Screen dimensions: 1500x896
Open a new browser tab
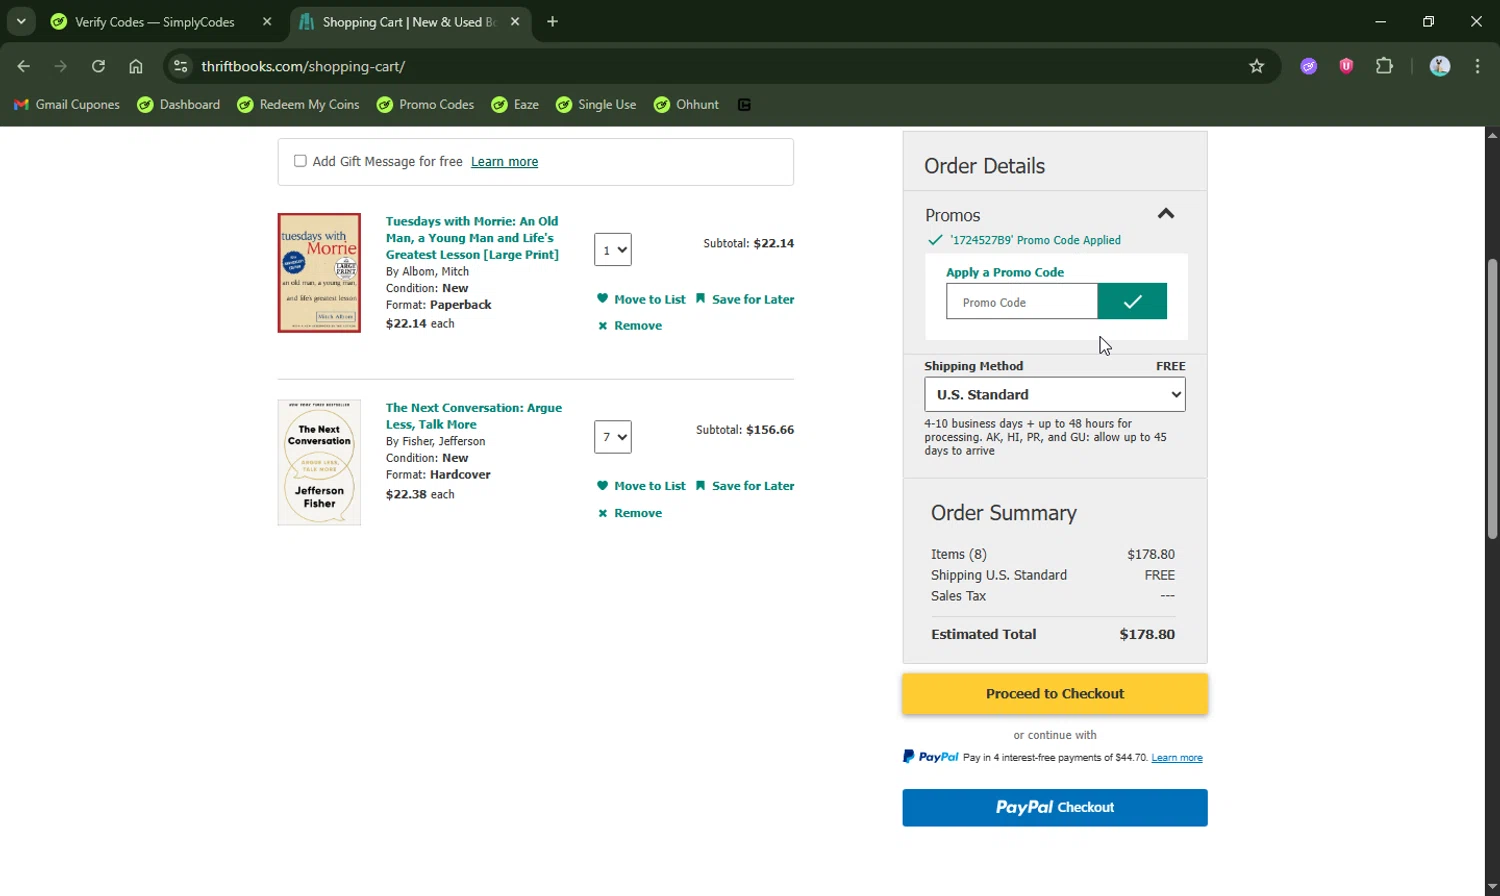coord(553,21)
